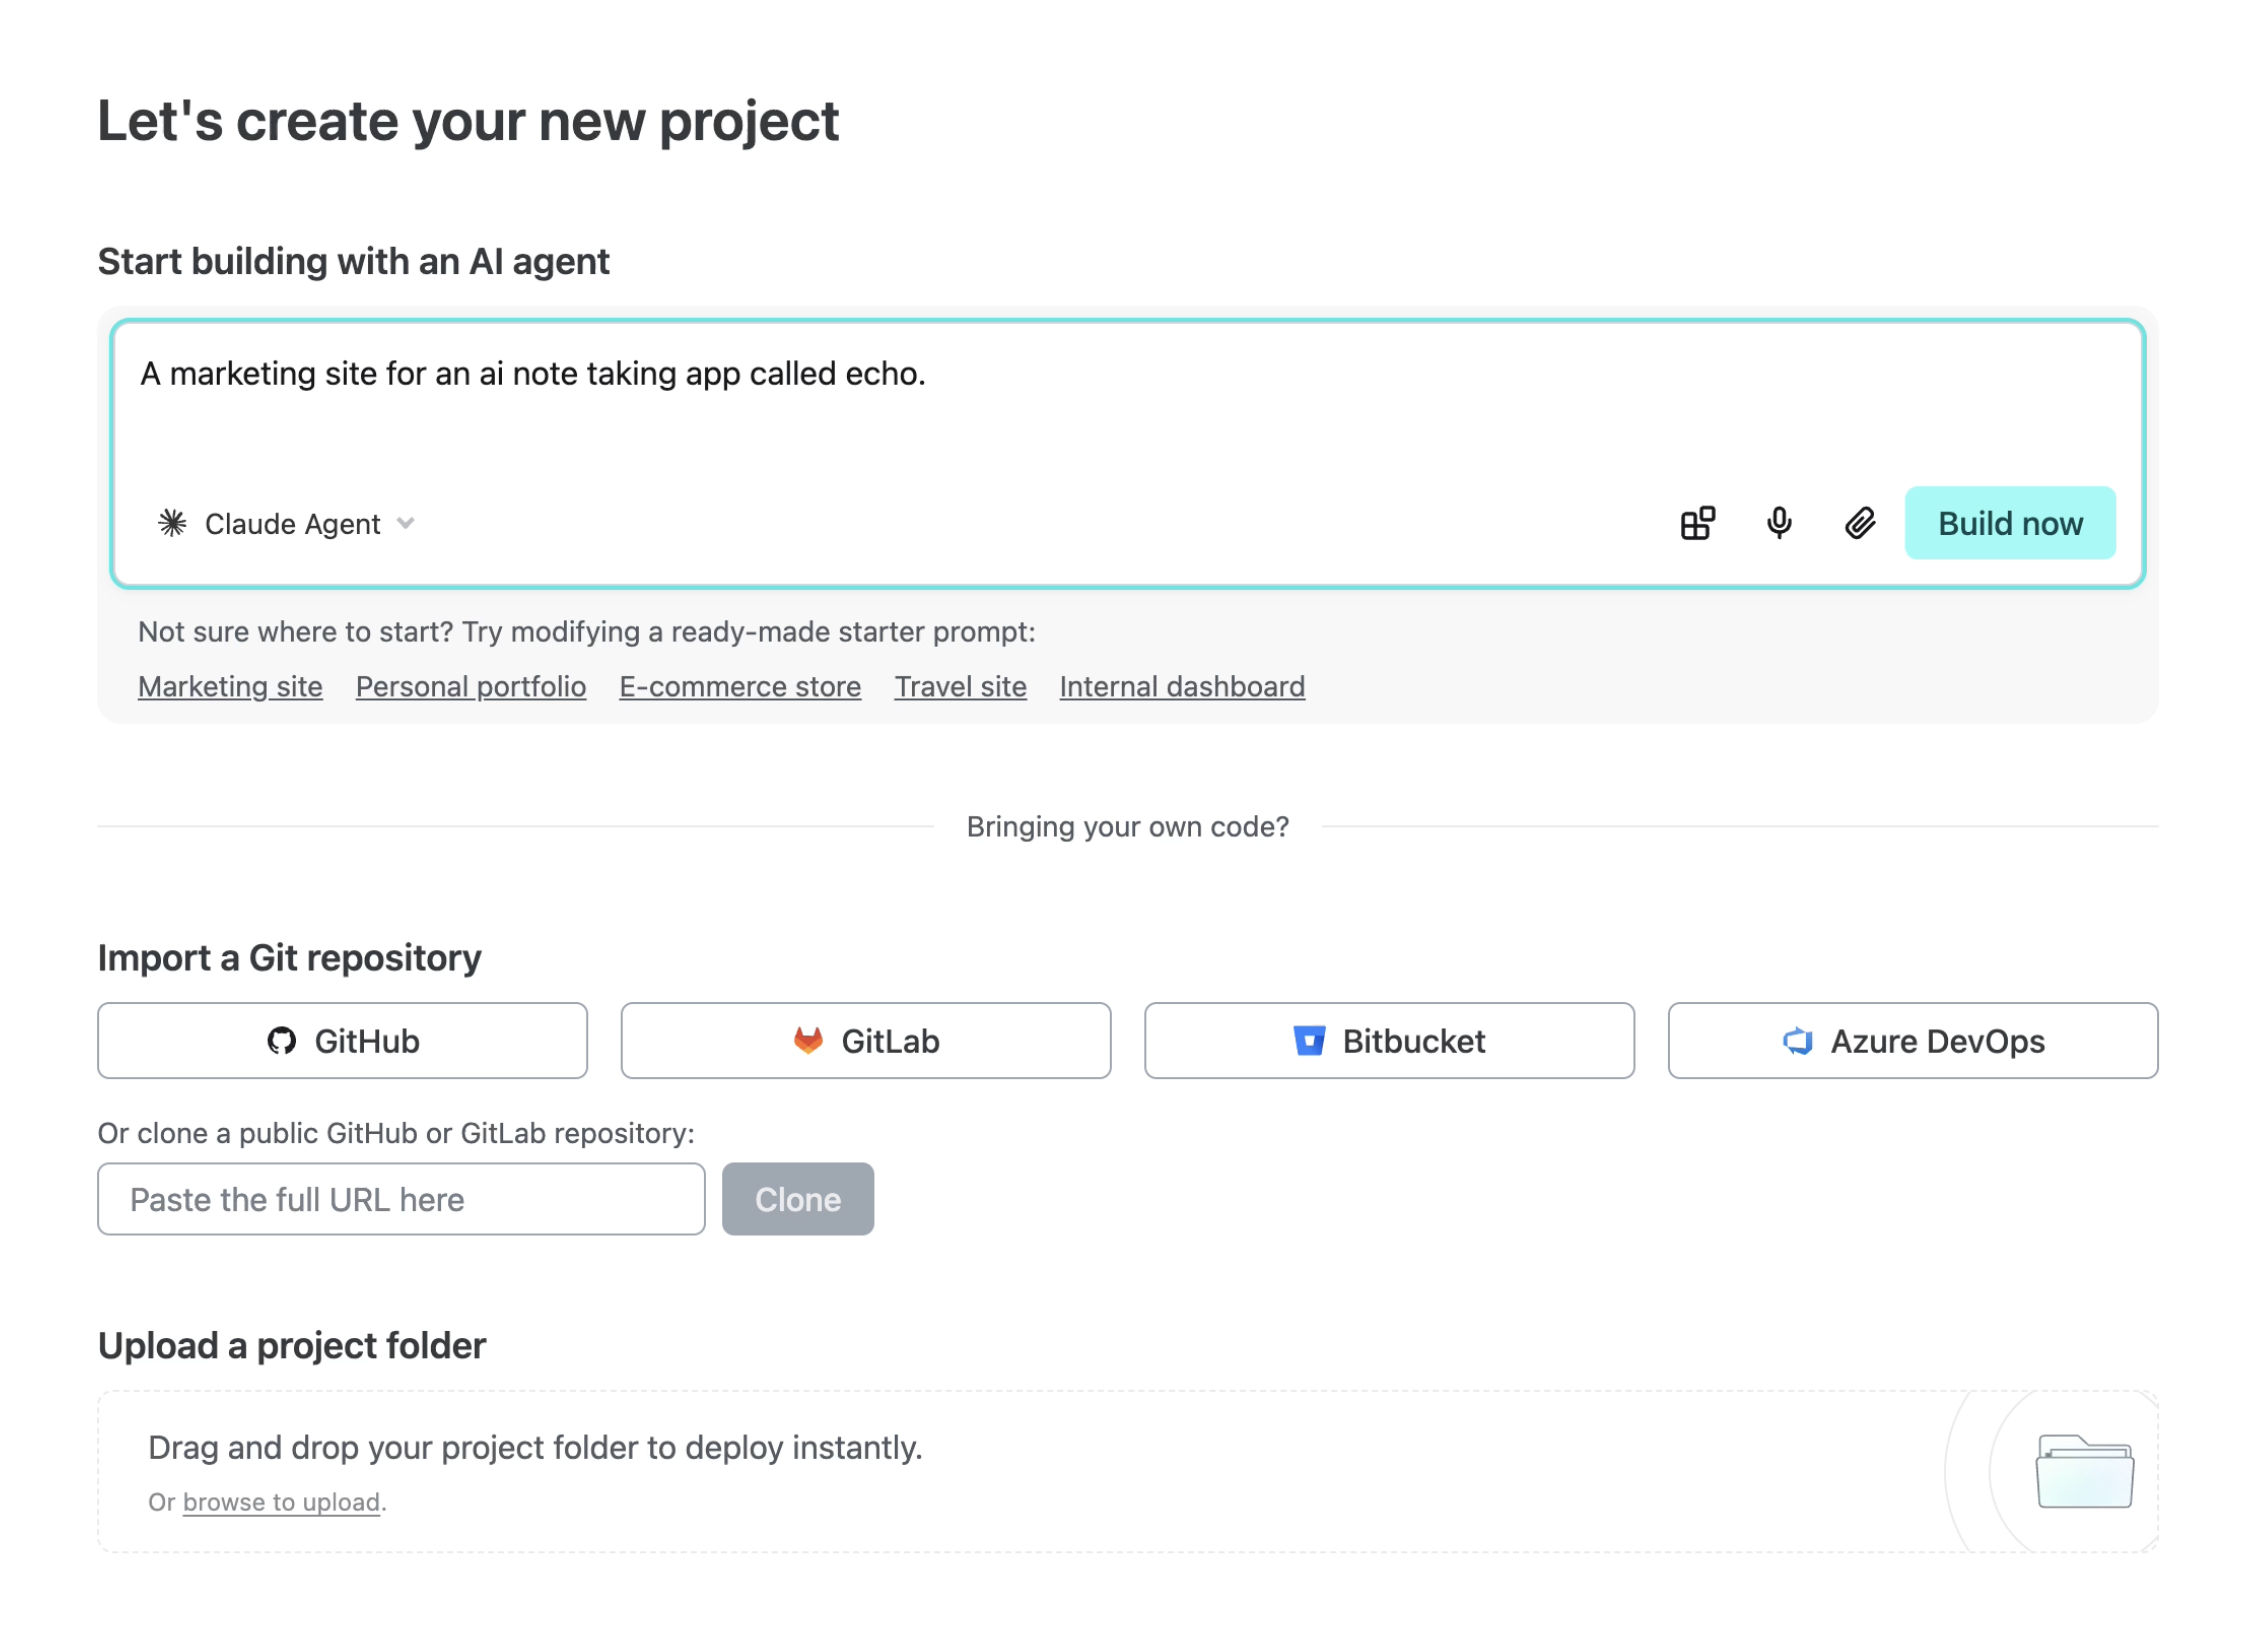2256x1650 pixels.
Task: Select the GitLab import option
Action: pos(865,1041)
